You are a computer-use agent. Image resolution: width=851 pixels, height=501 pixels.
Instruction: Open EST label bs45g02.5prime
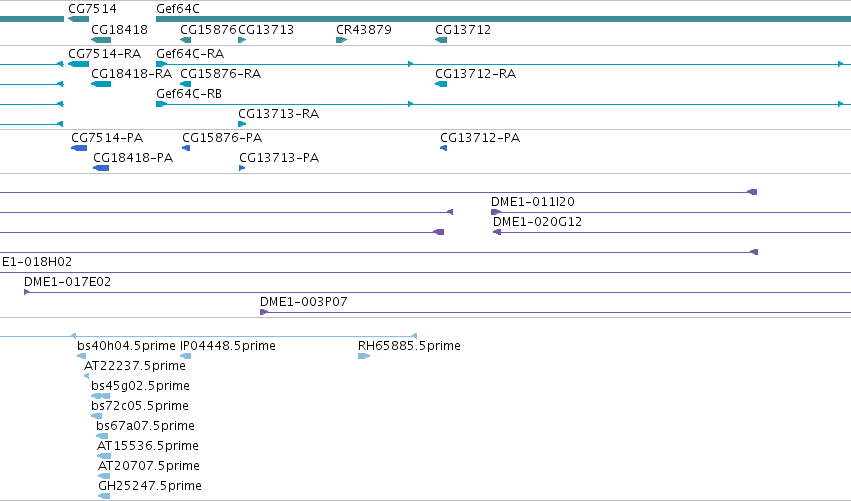point(140,386)
